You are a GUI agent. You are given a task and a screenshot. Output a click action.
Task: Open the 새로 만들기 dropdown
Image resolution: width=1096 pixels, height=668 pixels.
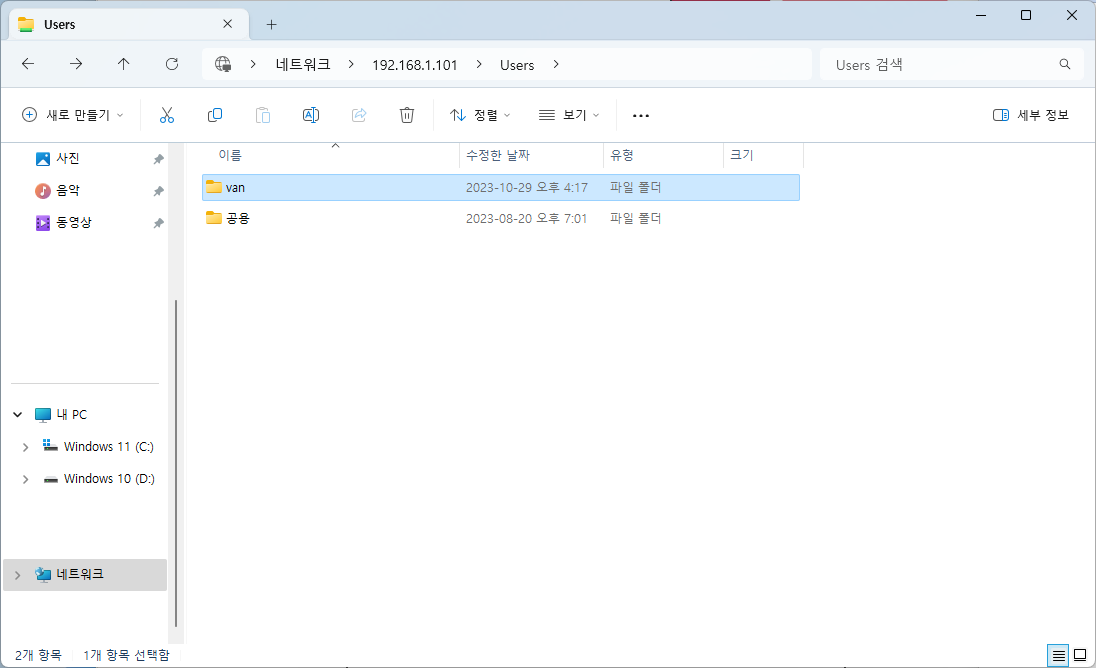pyautogui.click(x=71, y=115)
